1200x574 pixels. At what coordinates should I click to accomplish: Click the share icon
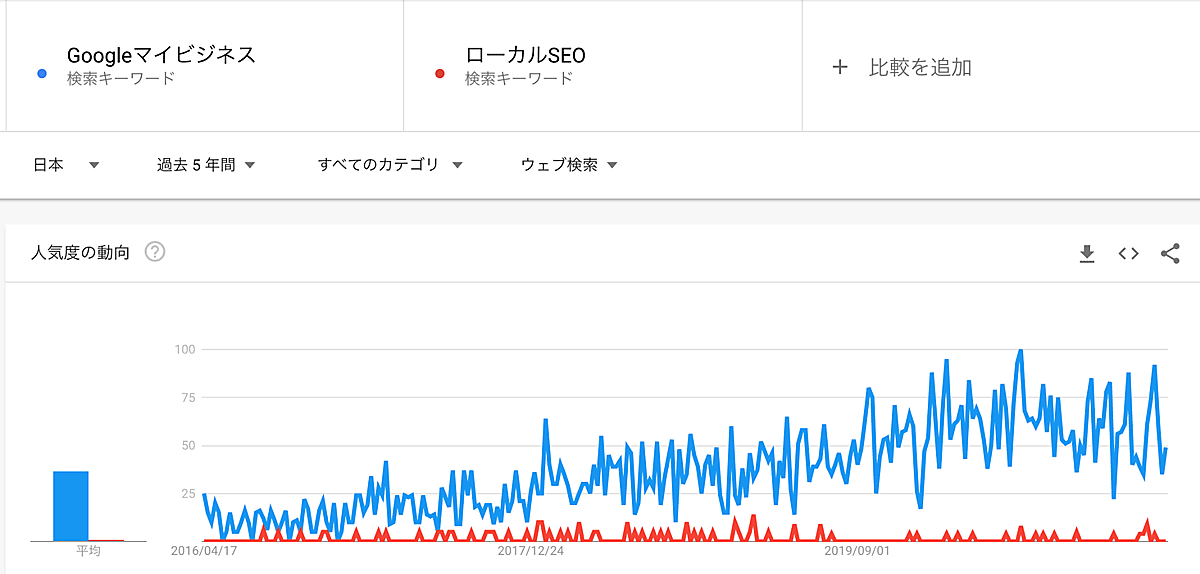[x=1170, y=254]
